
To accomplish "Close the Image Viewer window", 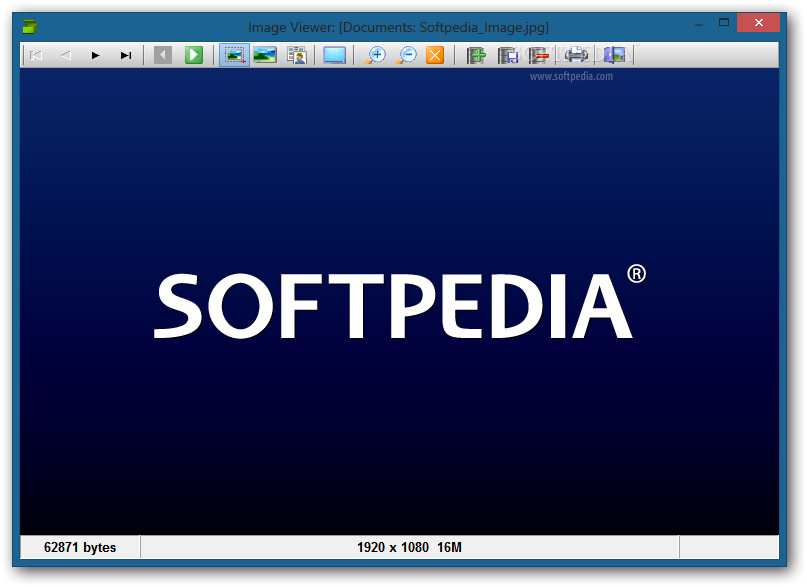I will pyautogui.click(x=759, y=23).
